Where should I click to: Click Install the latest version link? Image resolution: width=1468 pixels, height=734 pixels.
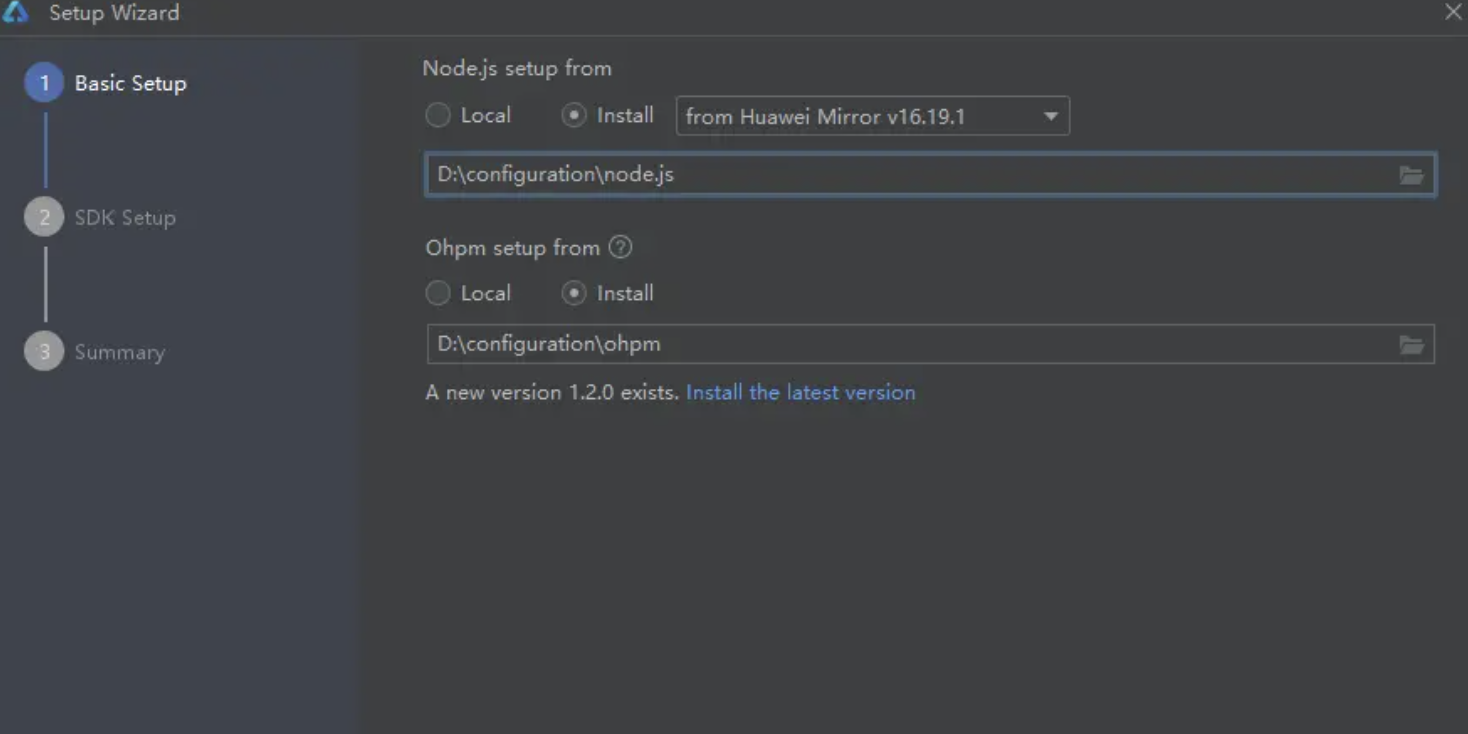pos(800,392)
